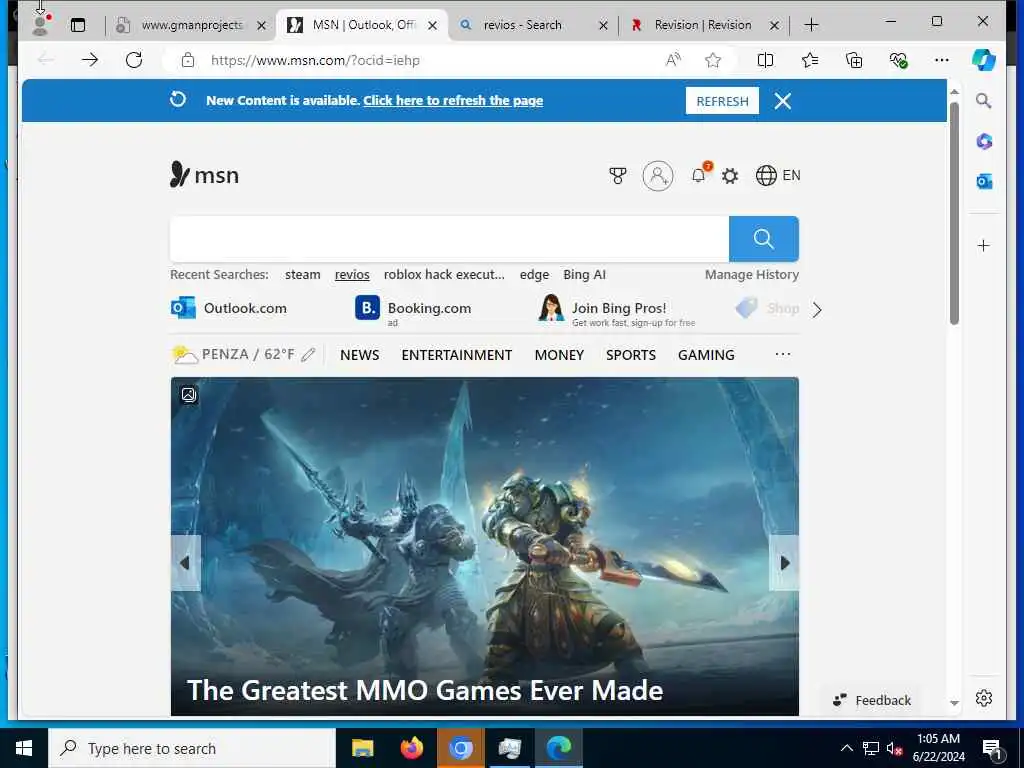Open the taskbar notification center
Viewport: 1024px width, 768px height.
pyautogui.click(x=993, y=750)
